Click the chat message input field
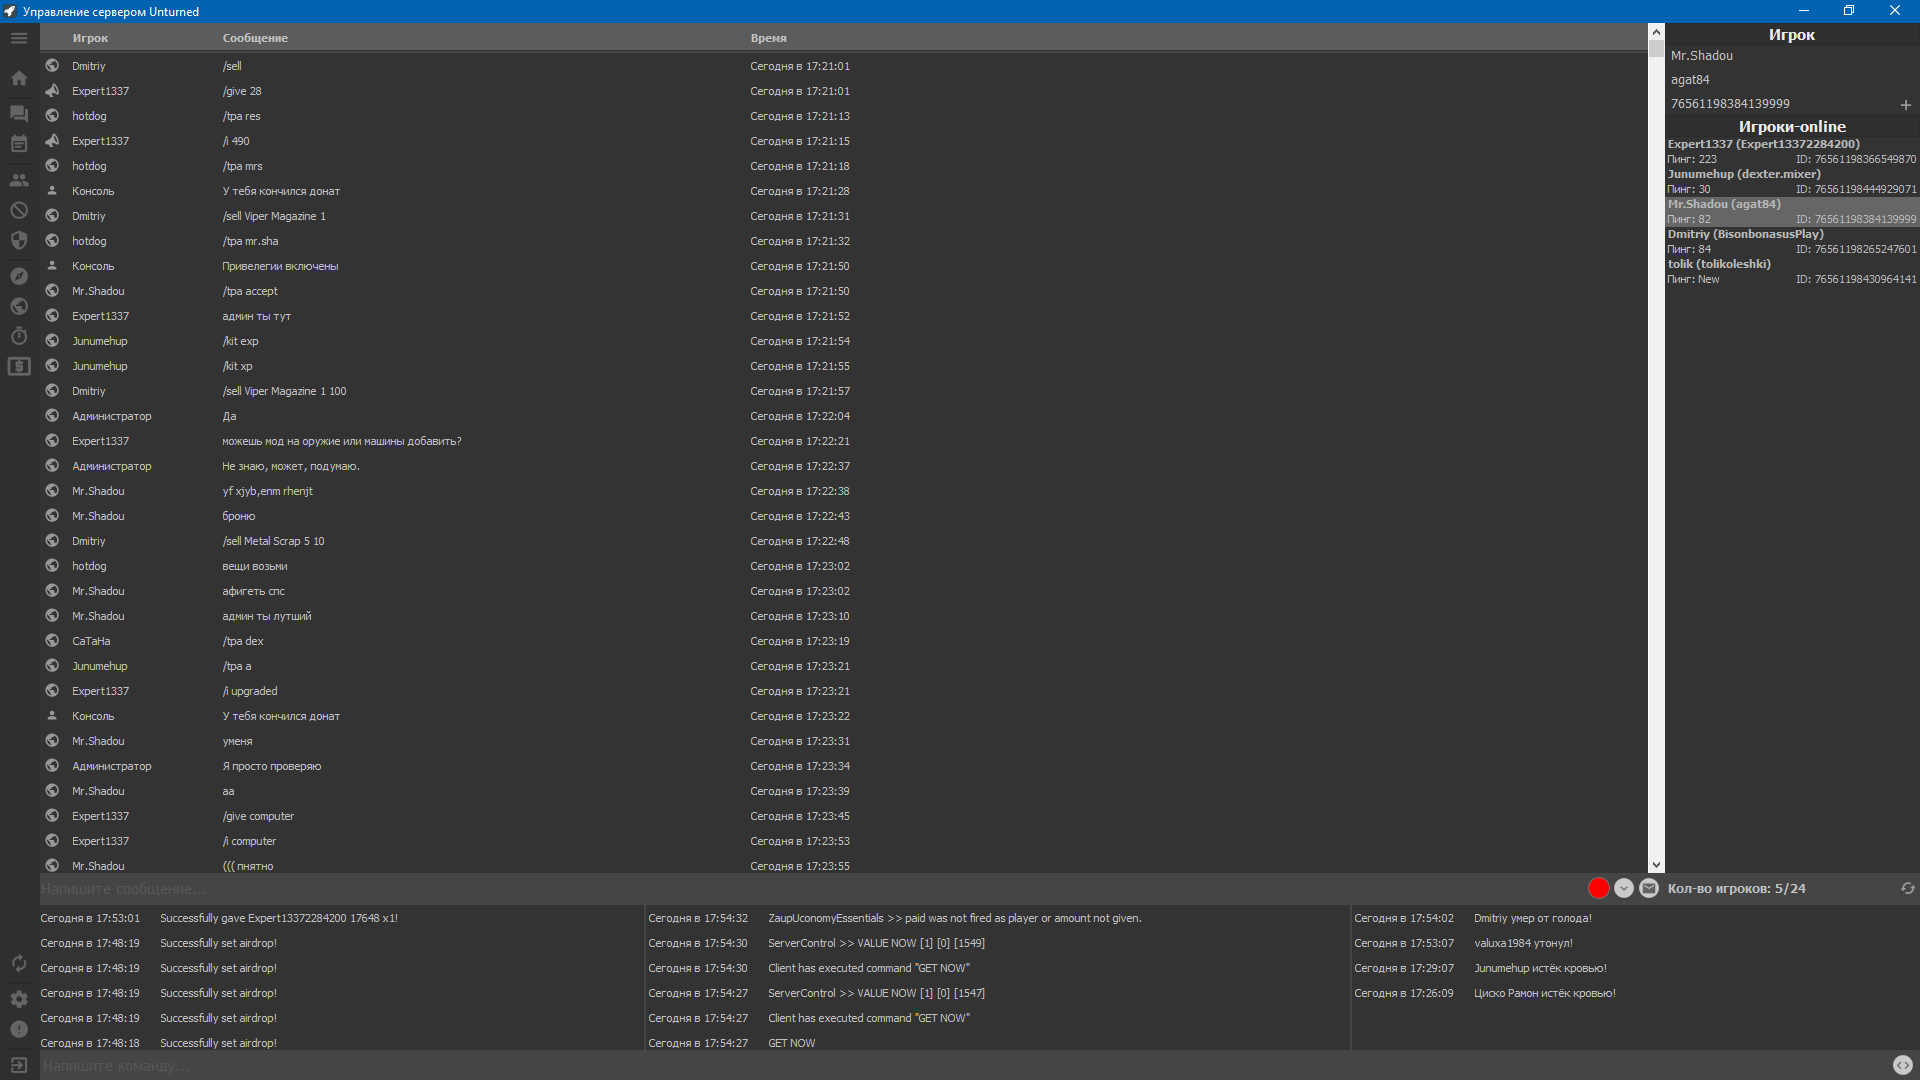1920x1080 pixels. (800, 889)
